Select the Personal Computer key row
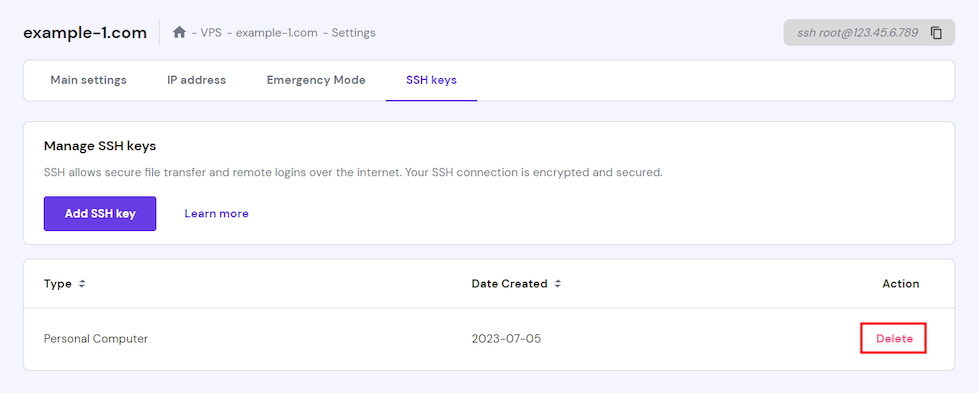This screenshot has width=979, height=393. tap(489, 339)
